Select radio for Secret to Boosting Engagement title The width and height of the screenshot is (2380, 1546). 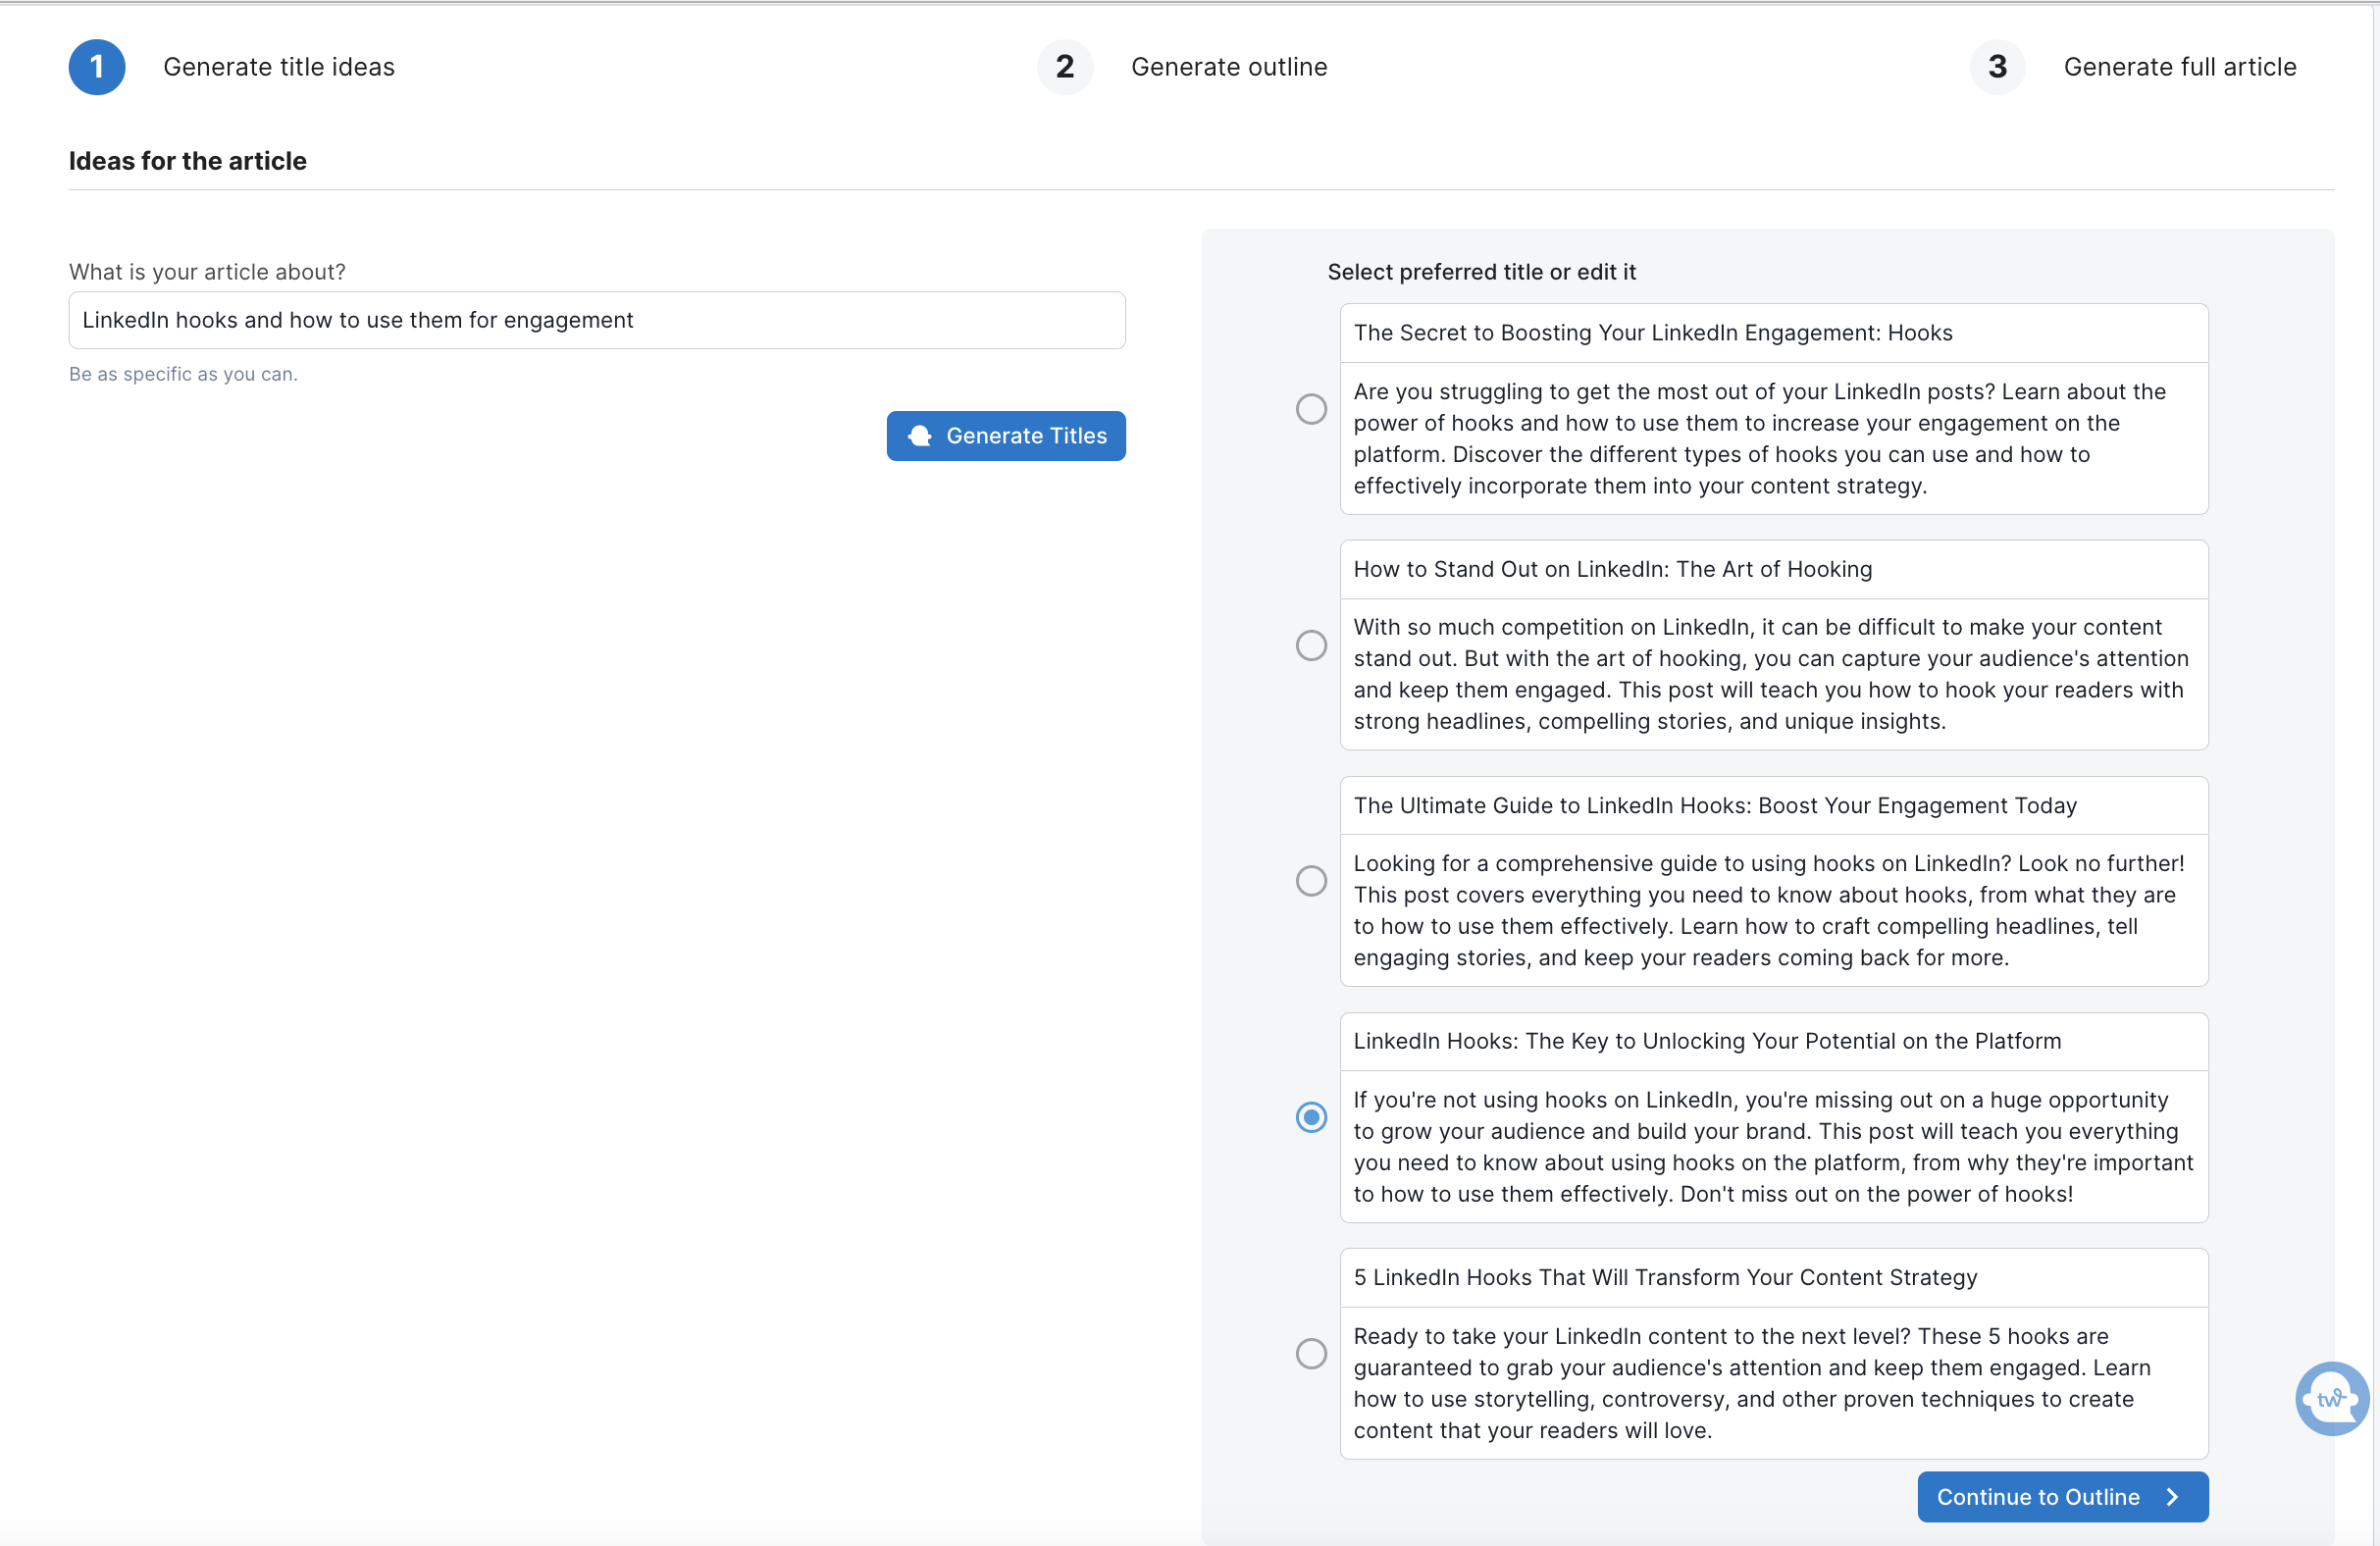click(1311, 409)
